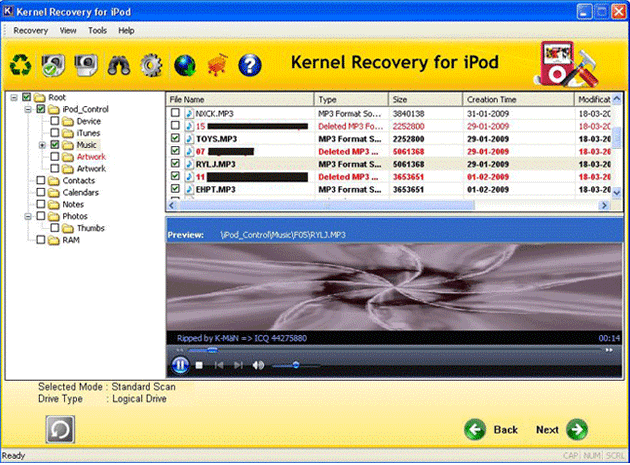Open the Tools menu
Screen dimensions: 630x465
click(x=97, y=31)
